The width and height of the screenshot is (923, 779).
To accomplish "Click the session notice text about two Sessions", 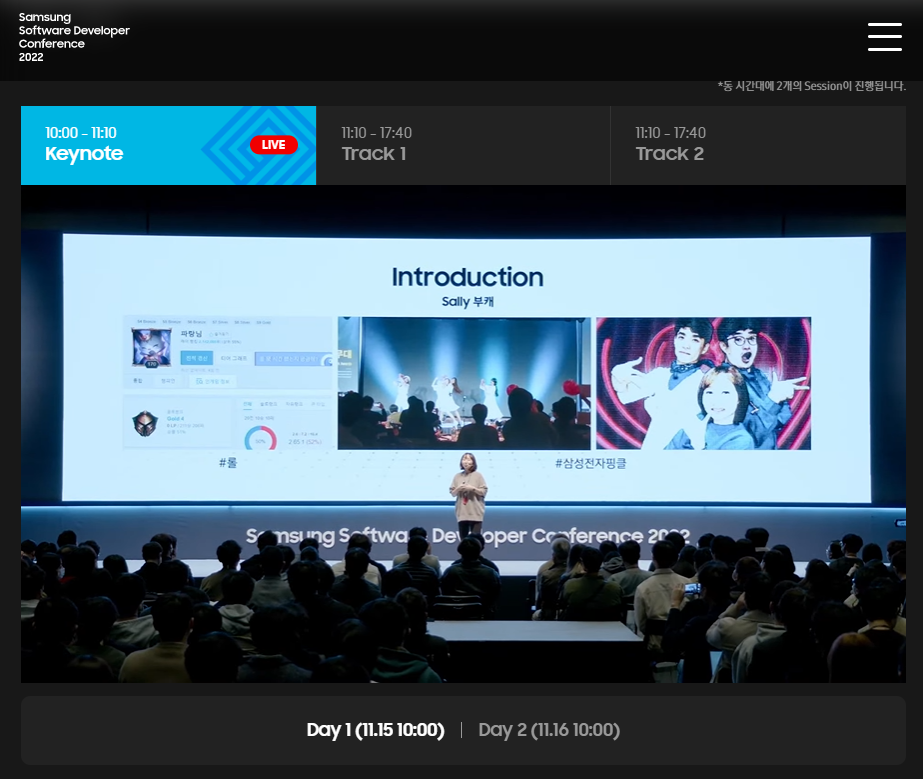I will point(811,86).
